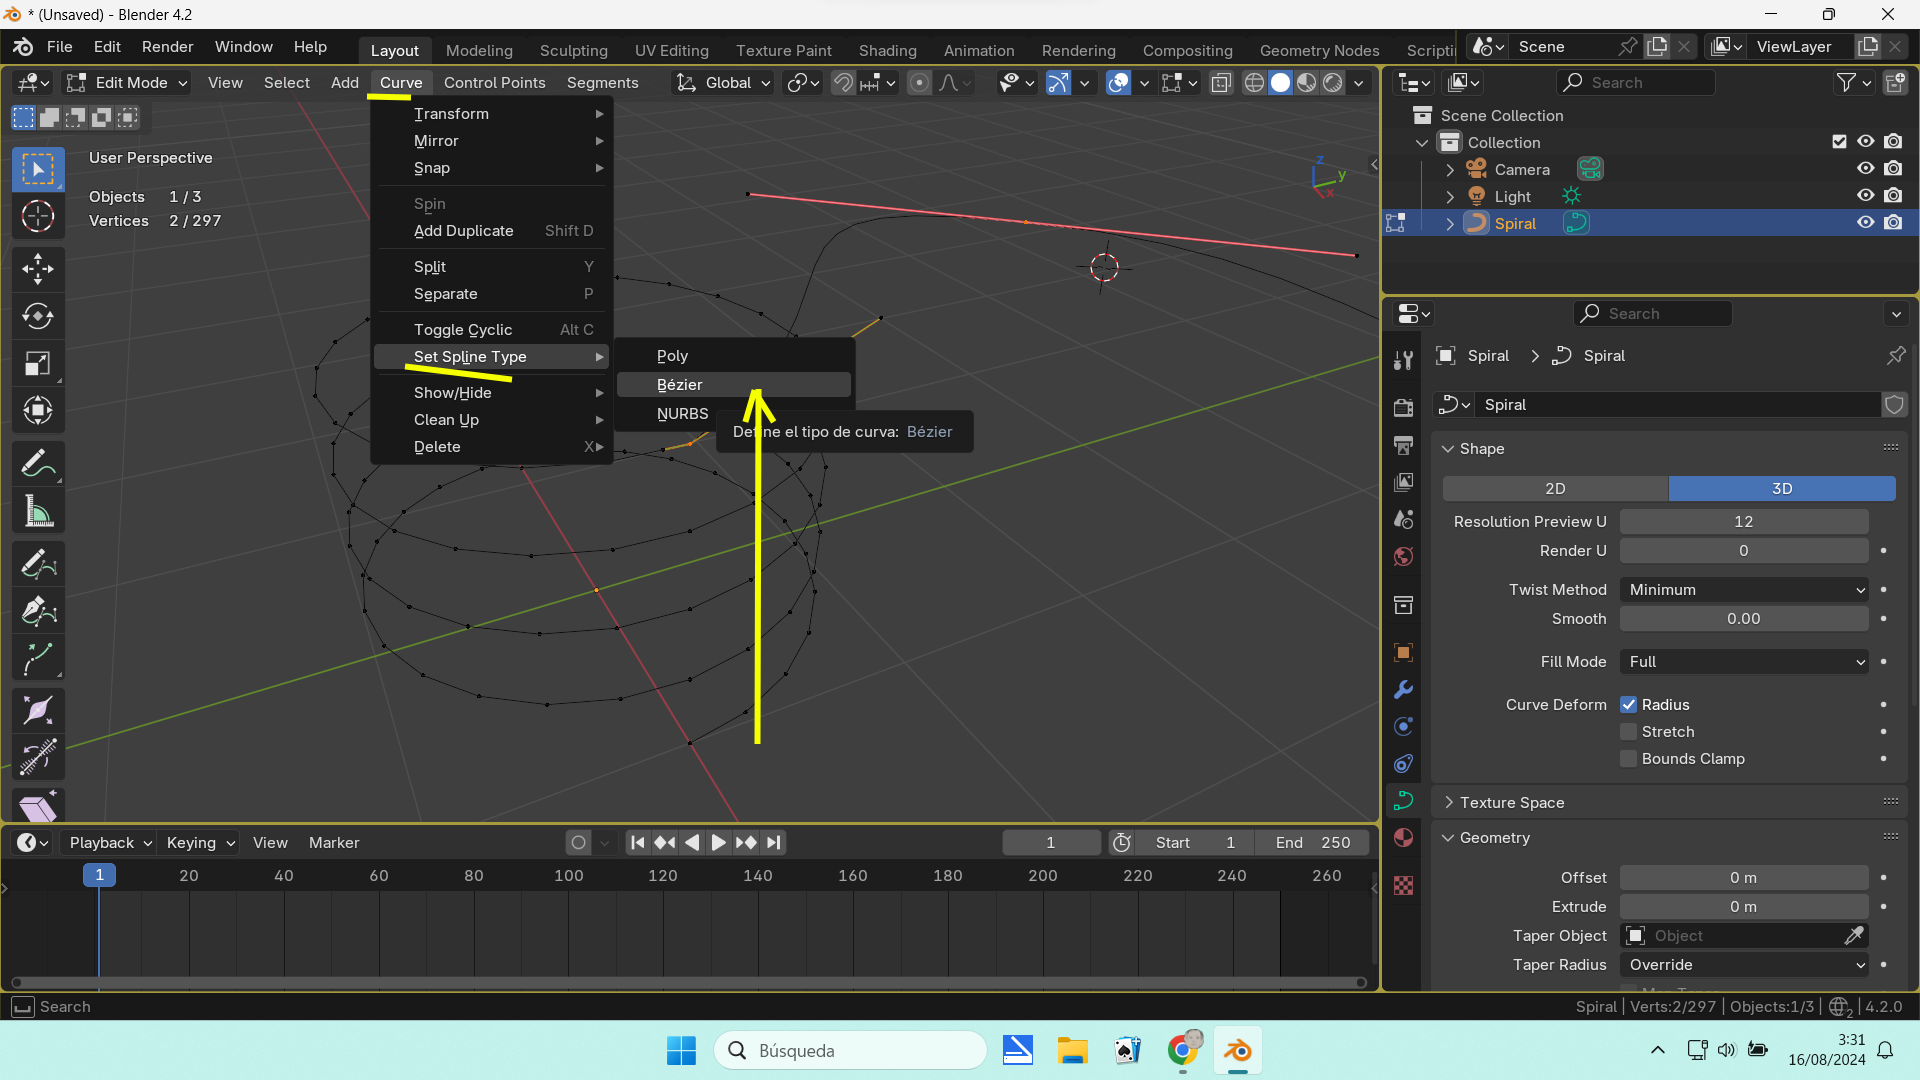This screenshot has width=1920, height=1080.
Task: Uncheck the Radius curve deform checkbox
Action: point(1629,705)
